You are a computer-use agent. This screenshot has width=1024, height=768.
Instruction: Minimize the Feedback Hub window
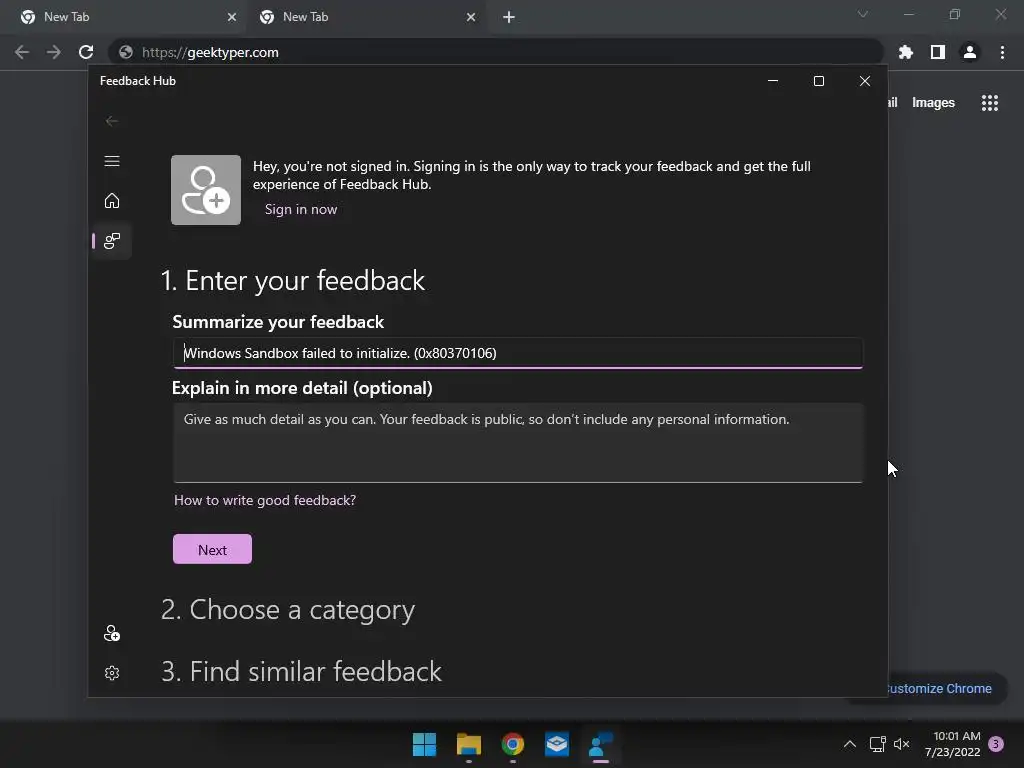pyautogui.click(x=773, y=81)
